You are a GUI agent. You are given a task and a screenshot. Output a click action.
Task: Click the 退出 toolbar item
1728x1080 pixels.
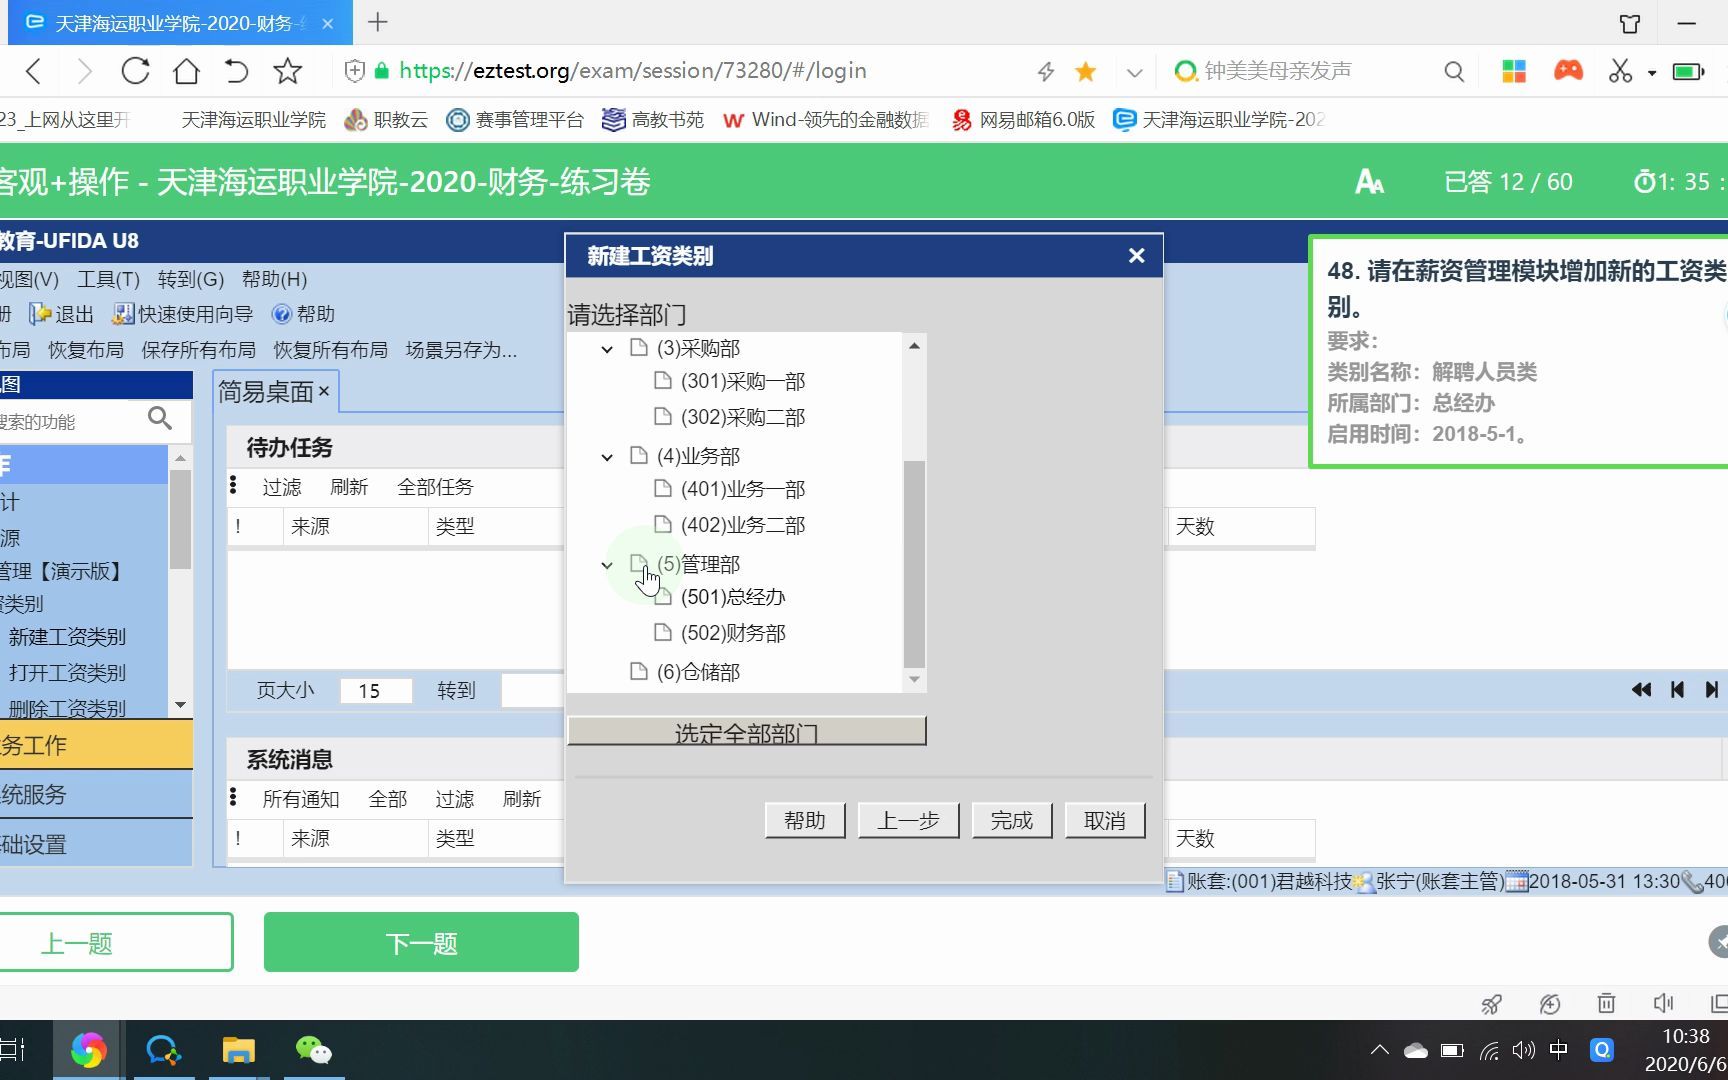coord(61,314)
